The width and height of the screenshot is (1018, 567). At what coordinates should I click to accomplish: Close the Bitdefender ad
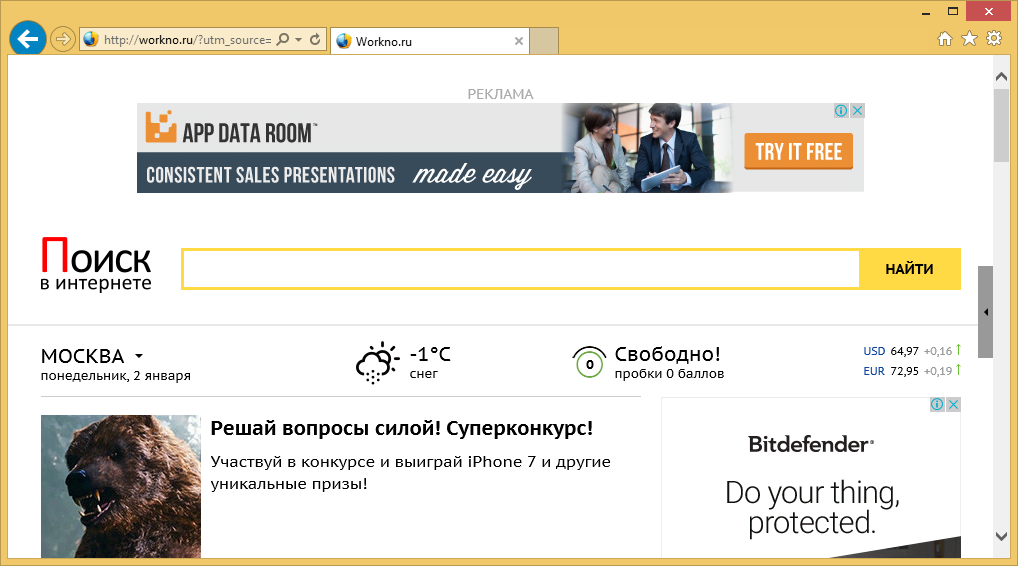(x=953, y=405)
